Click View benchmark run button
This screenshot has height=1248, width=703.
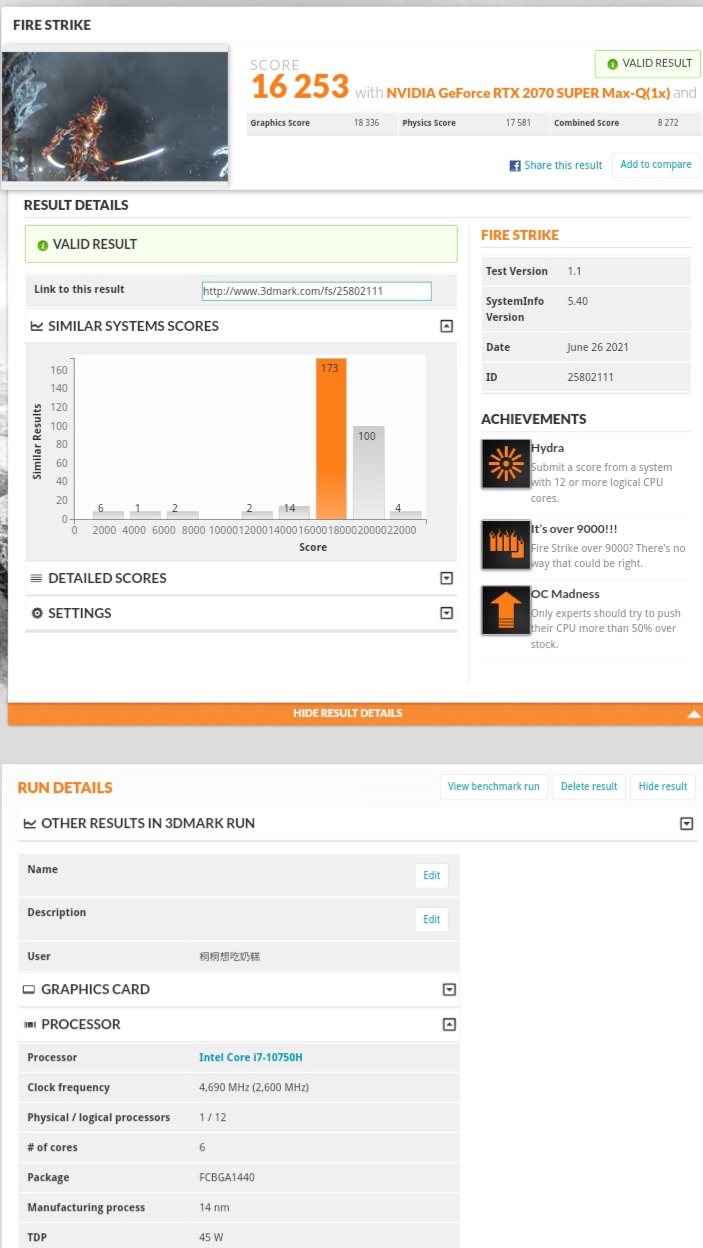pyautogui.click(x=493, y=787)
